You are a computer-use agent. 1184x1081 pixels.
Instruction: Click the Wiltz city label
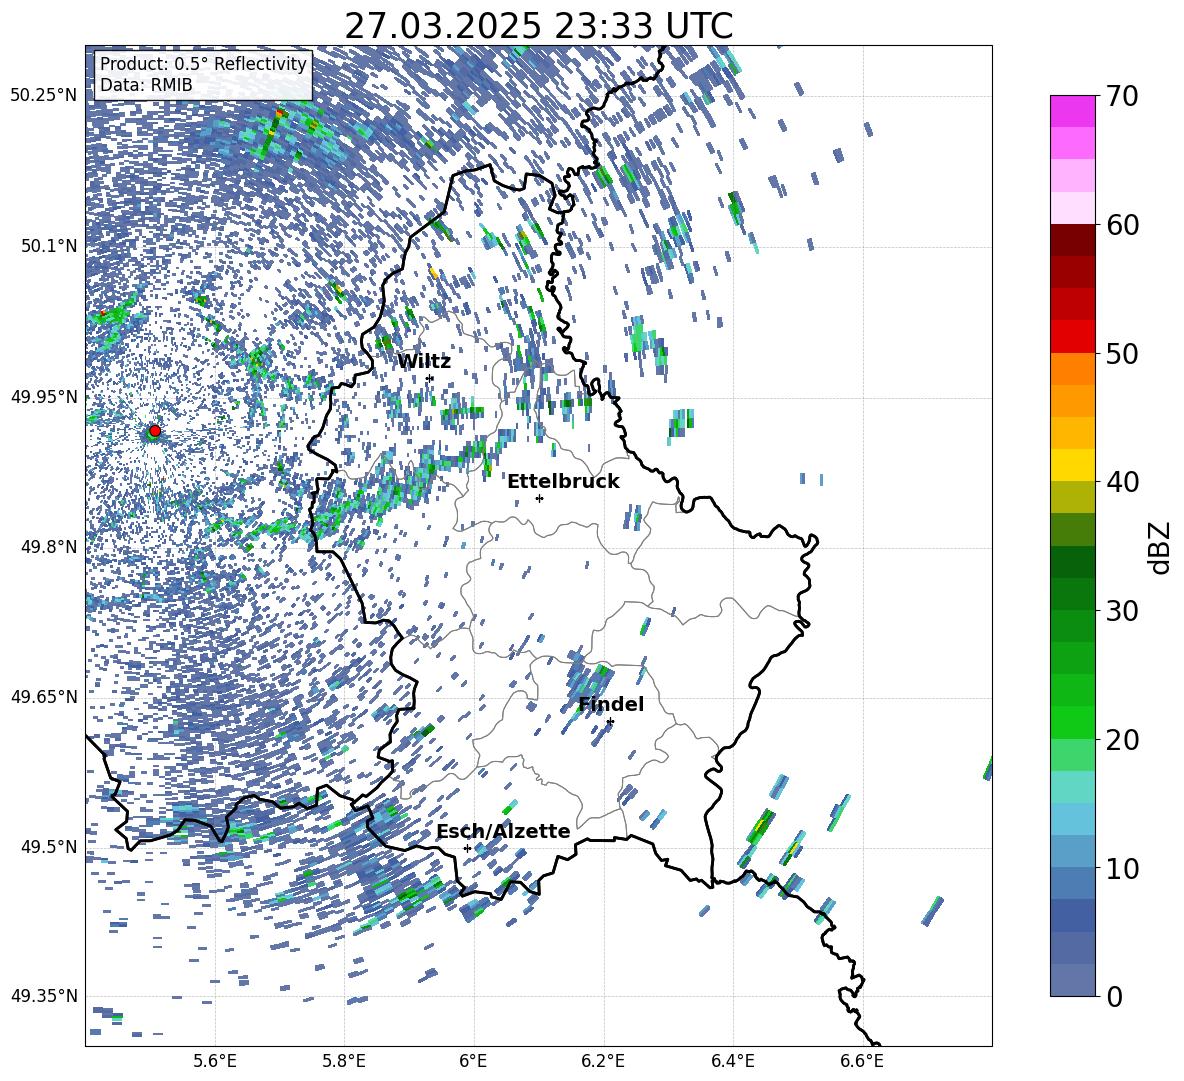click(x=424, y=362)
